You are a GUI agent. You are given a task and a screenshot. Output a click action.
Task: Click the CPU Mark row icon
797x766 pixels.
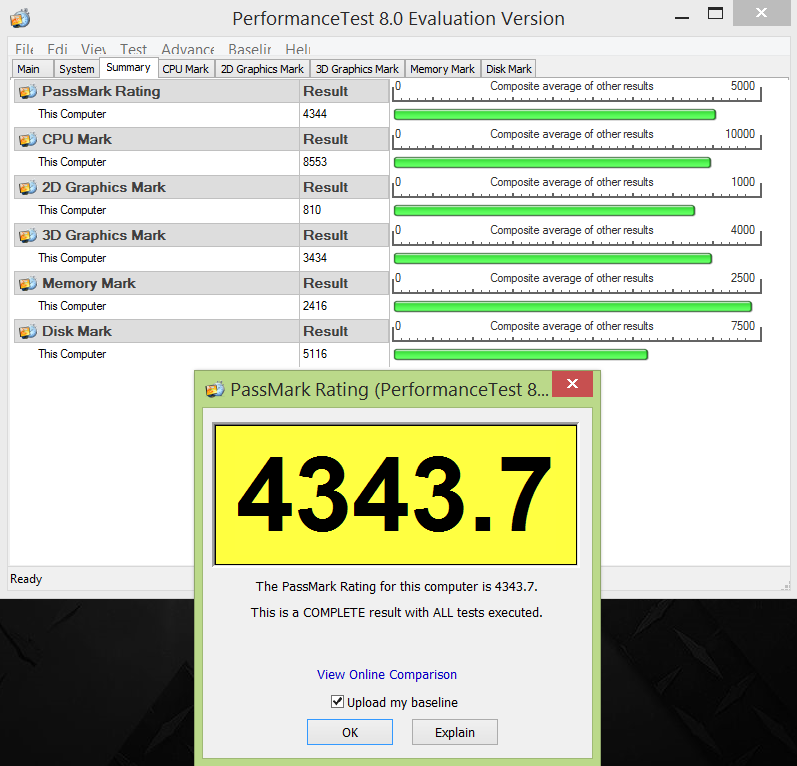click(28, 139)
